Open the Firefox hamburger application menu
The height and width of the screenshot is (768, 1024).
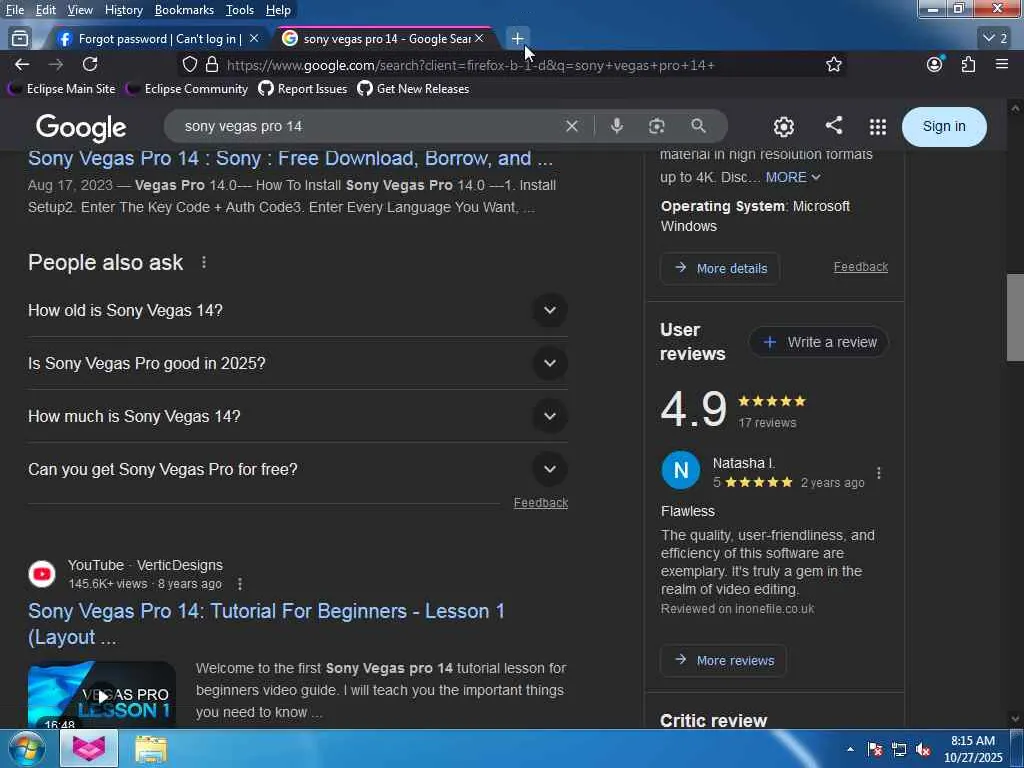[x=1002, y=64]
